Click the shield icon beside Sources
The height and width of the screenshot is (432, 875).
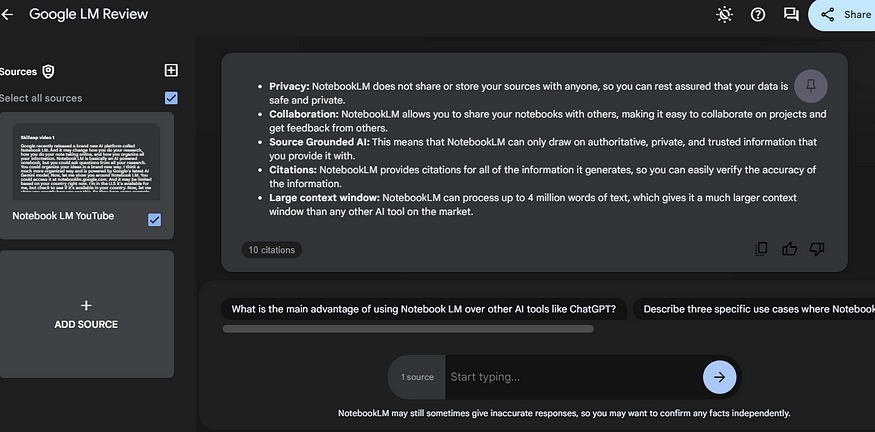tap(49, 71)
